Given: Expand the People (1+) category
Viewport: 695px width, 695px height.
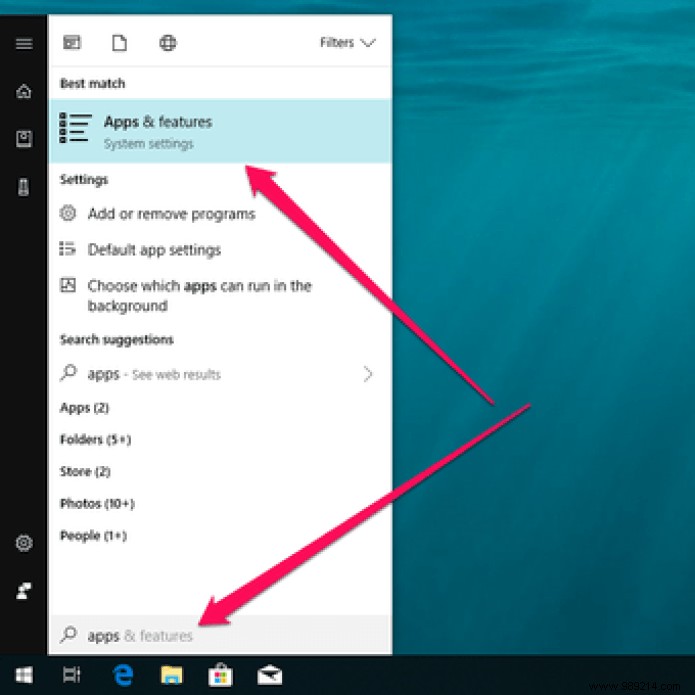Looking at the screenshot, I should [93, 535].
